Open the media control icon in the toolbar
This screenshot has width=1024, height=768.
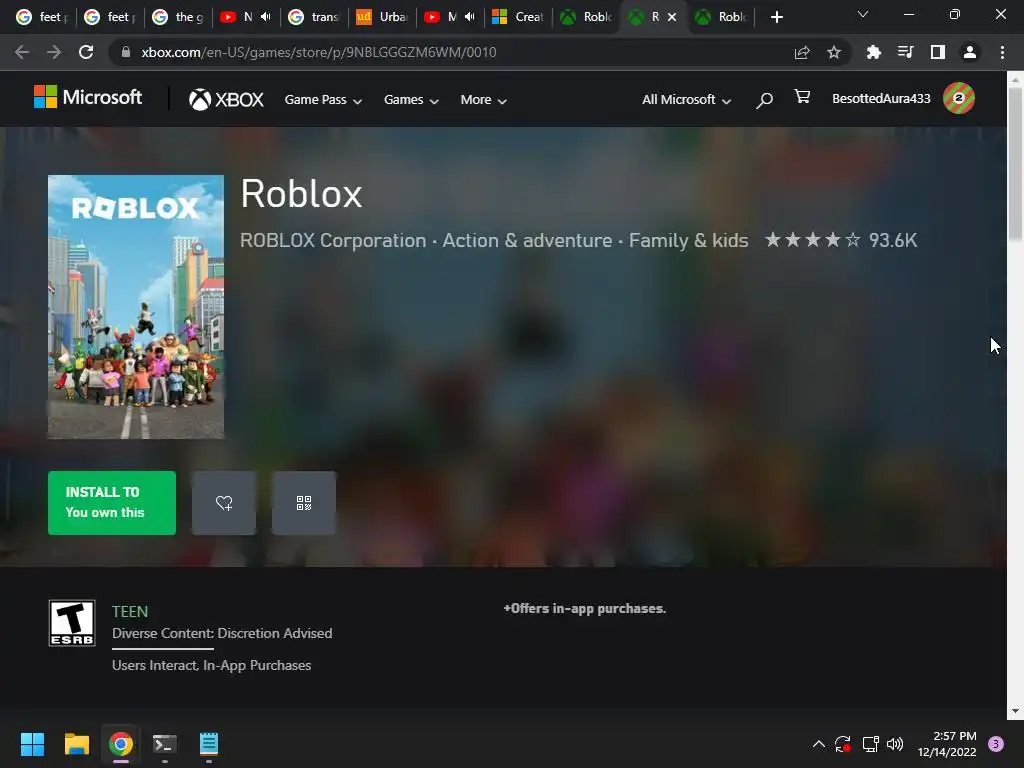coord(905,52)
